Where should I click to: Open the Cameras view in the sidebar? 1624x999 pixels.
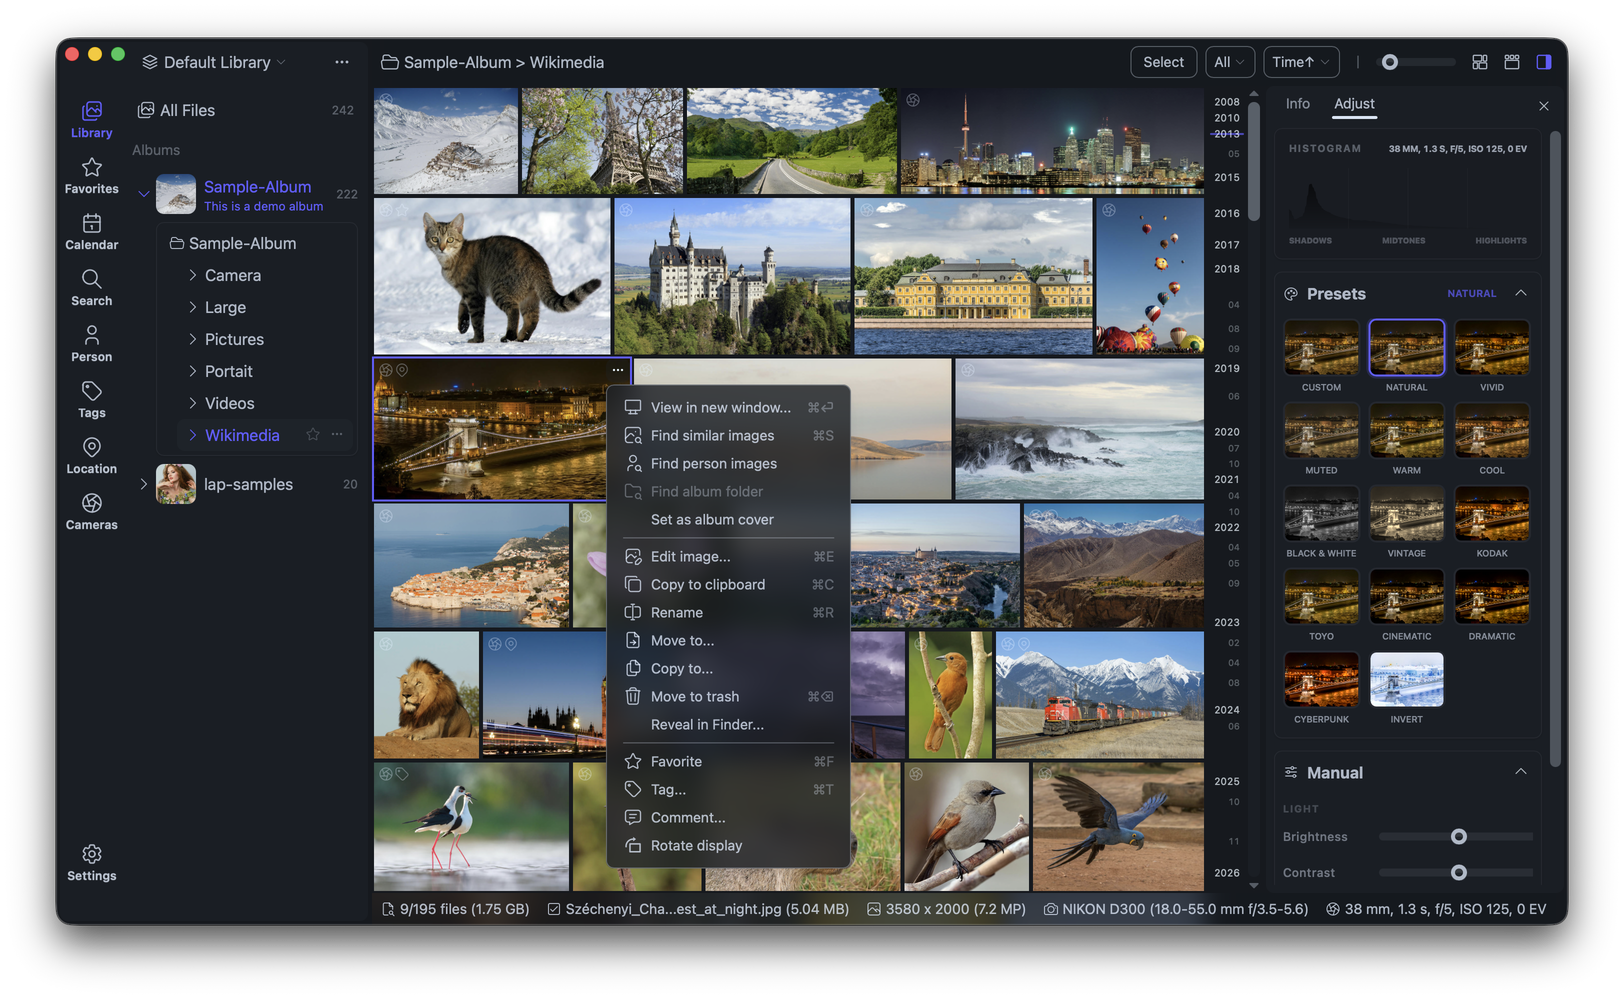91,511
